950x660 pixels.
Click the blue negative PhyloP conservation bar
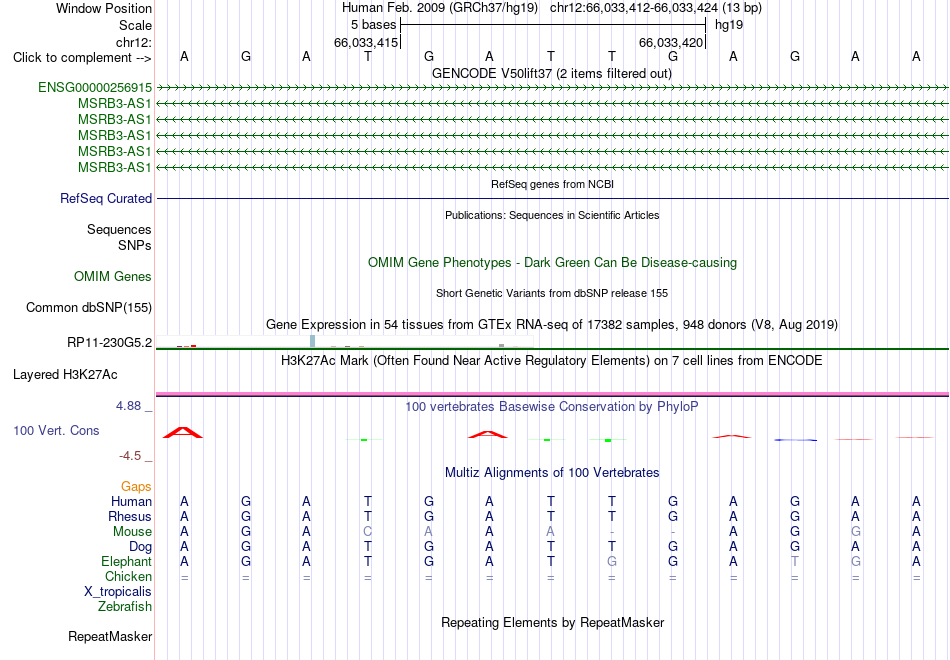click(796, 440)
